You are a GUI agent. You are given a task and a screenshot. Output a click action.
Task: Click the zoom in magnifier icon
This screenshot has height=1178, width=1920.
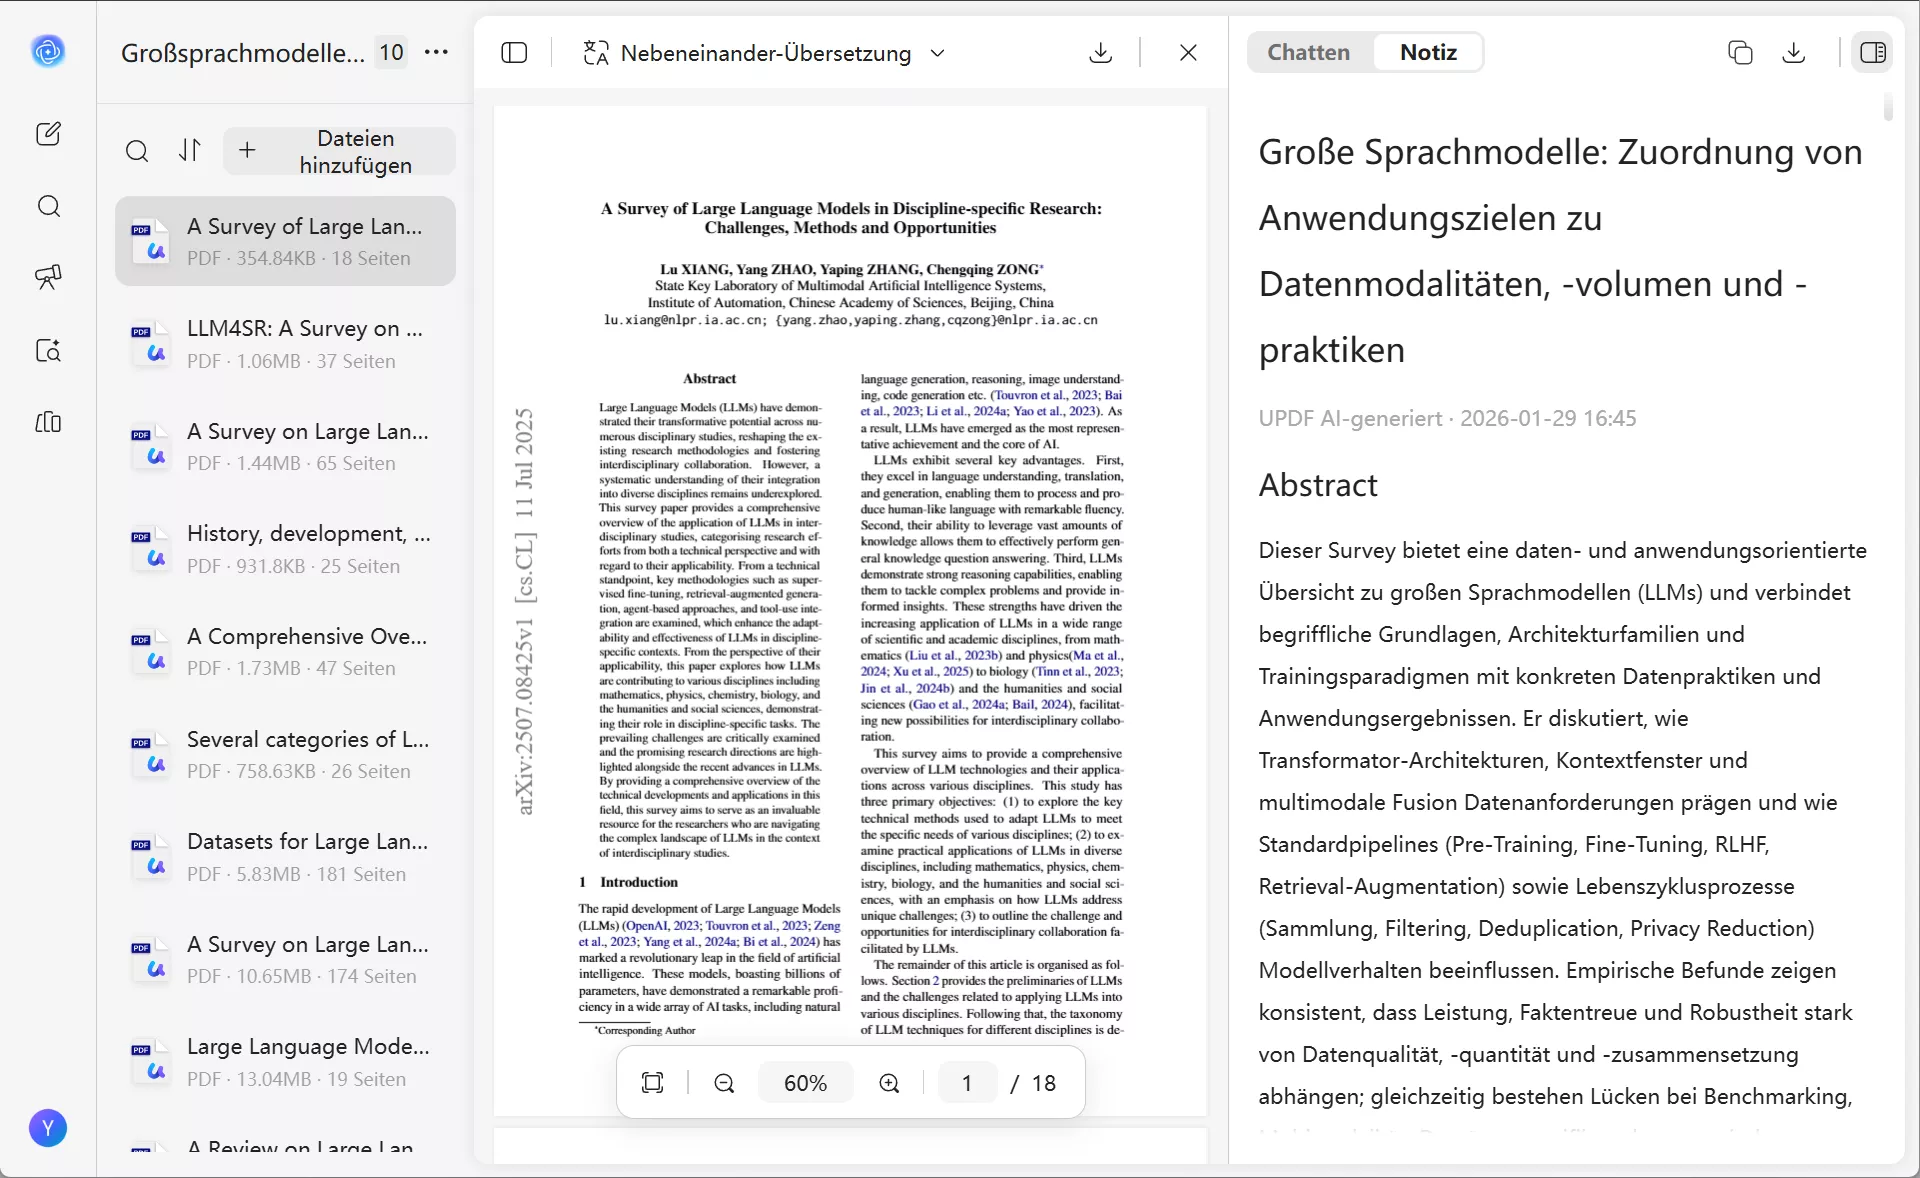[889, 1083]
